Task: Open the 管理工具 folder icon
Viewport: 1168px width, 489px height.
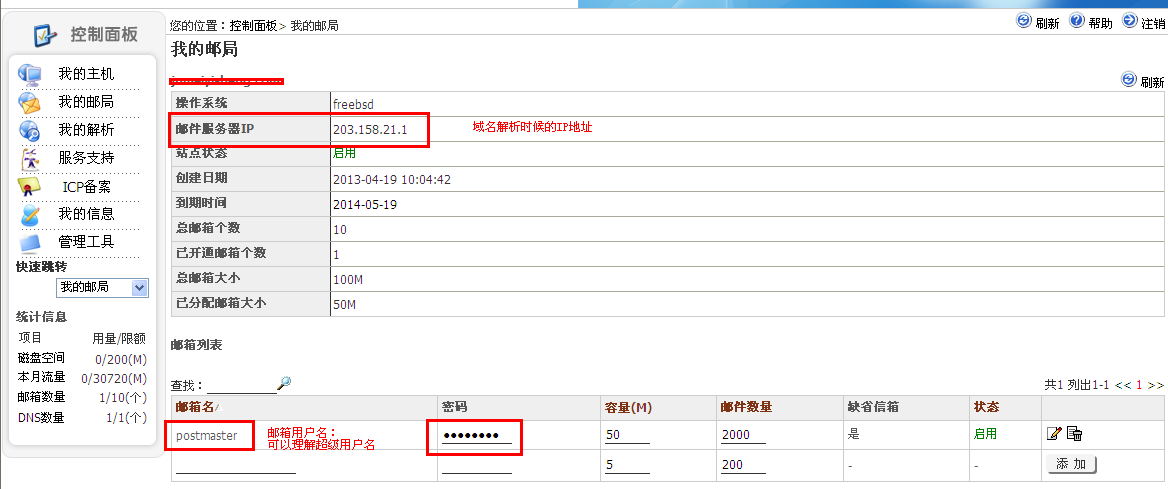Action: coord(30,242)
